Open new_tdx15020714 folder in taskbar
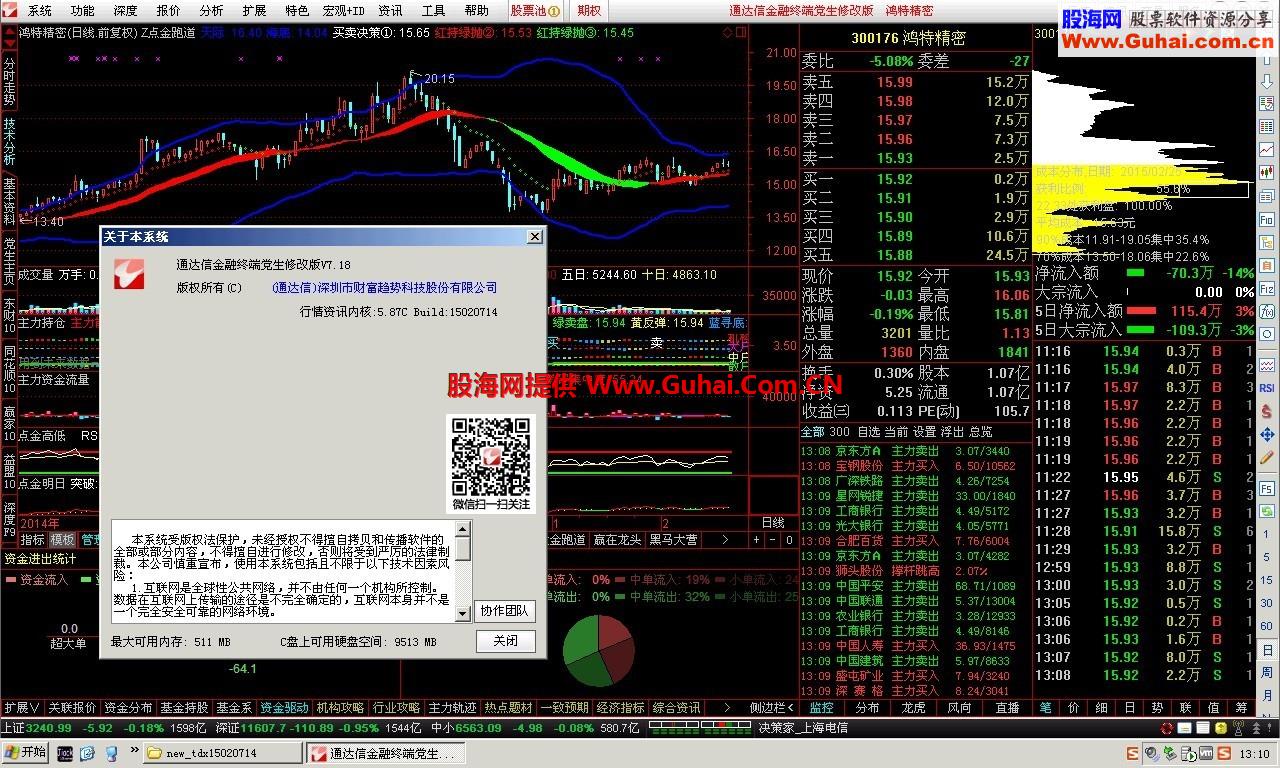 222,753
